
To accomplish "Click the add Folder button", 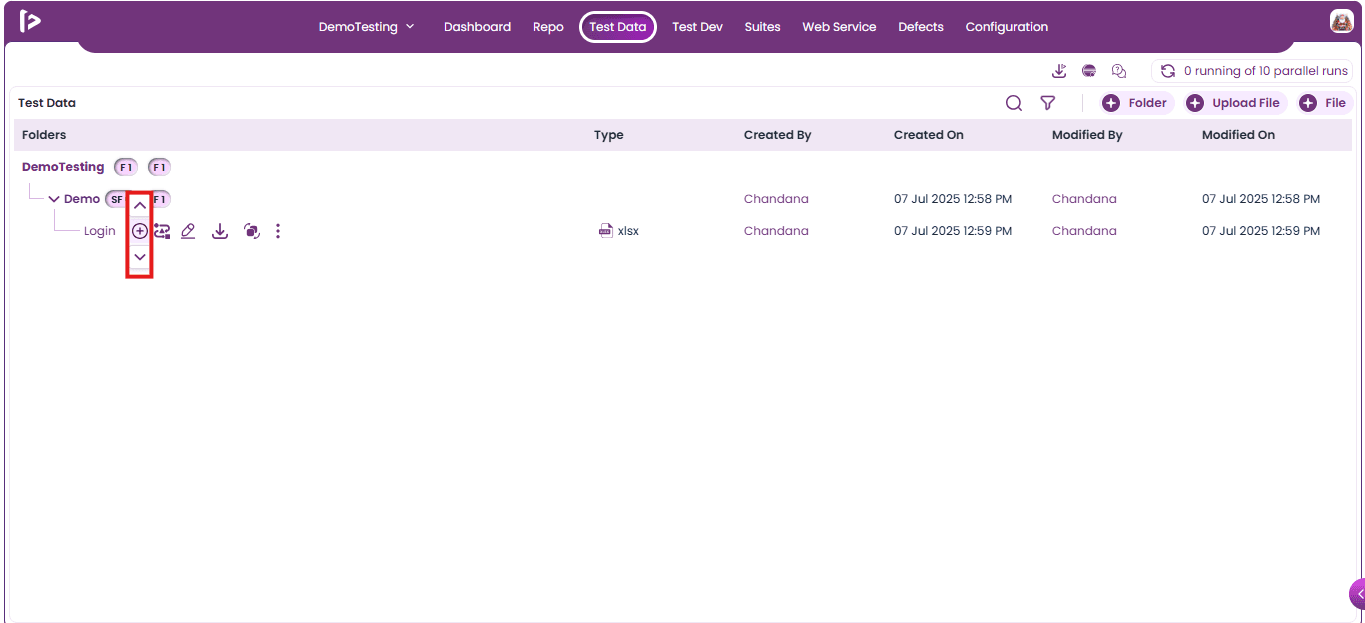I will 1135,103.
